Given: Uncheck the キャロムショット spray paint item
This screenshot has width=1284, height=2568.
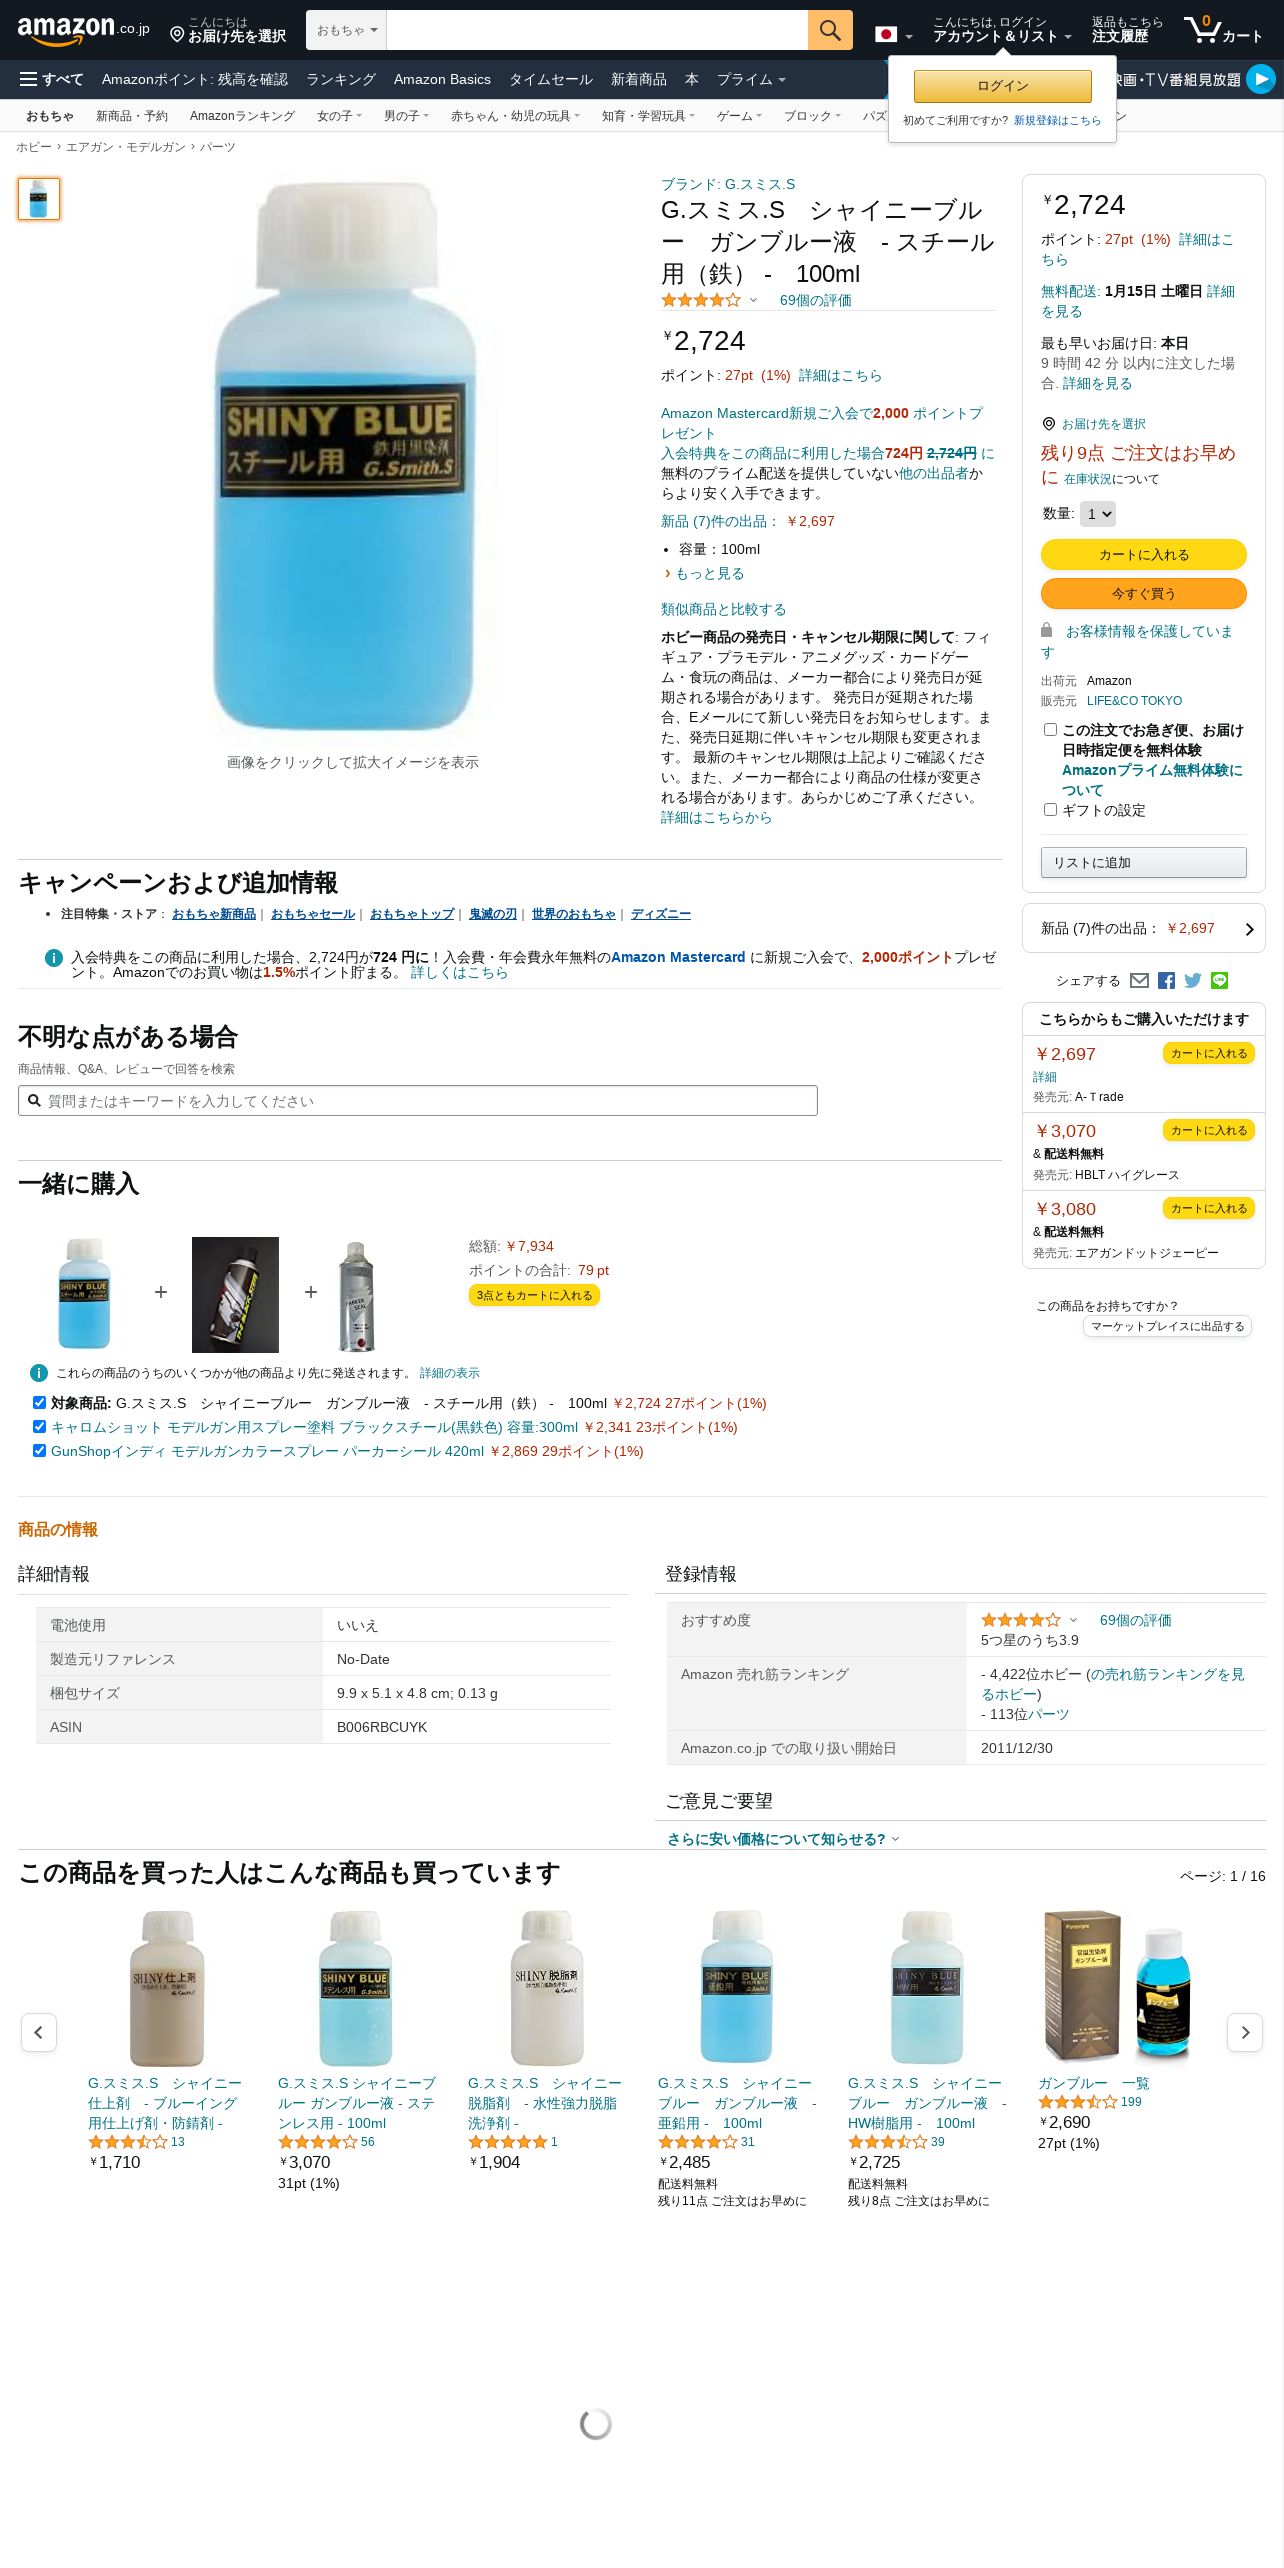Looking at the screenshot, I should pyautogui.click(x=39, y=1426).
